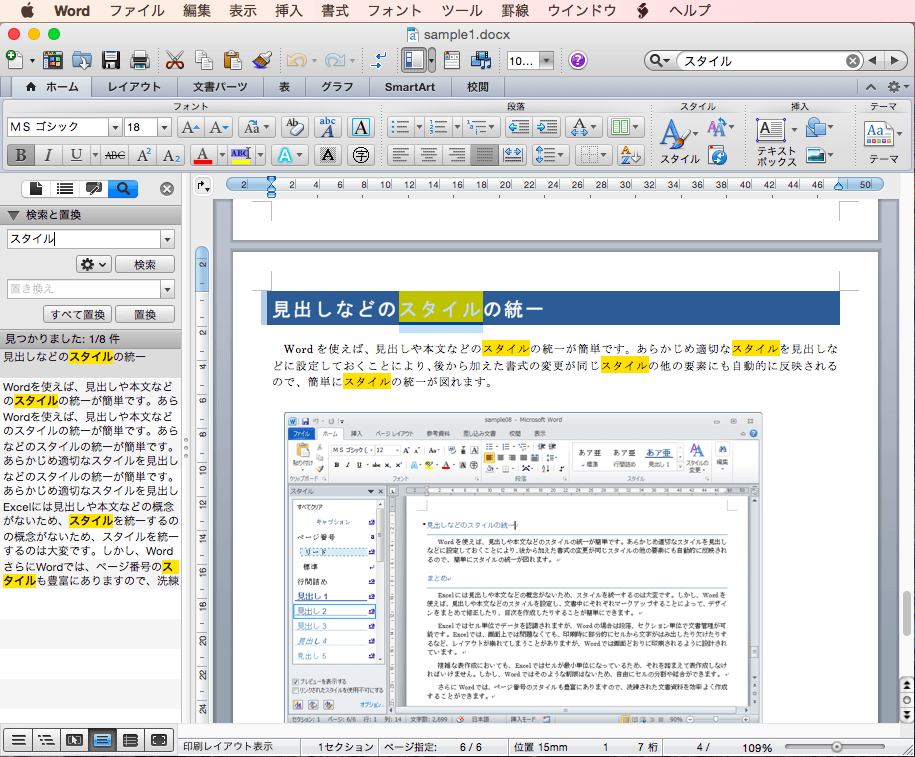
Task: Close the sidebar with X icon
Action: point(167,189)
